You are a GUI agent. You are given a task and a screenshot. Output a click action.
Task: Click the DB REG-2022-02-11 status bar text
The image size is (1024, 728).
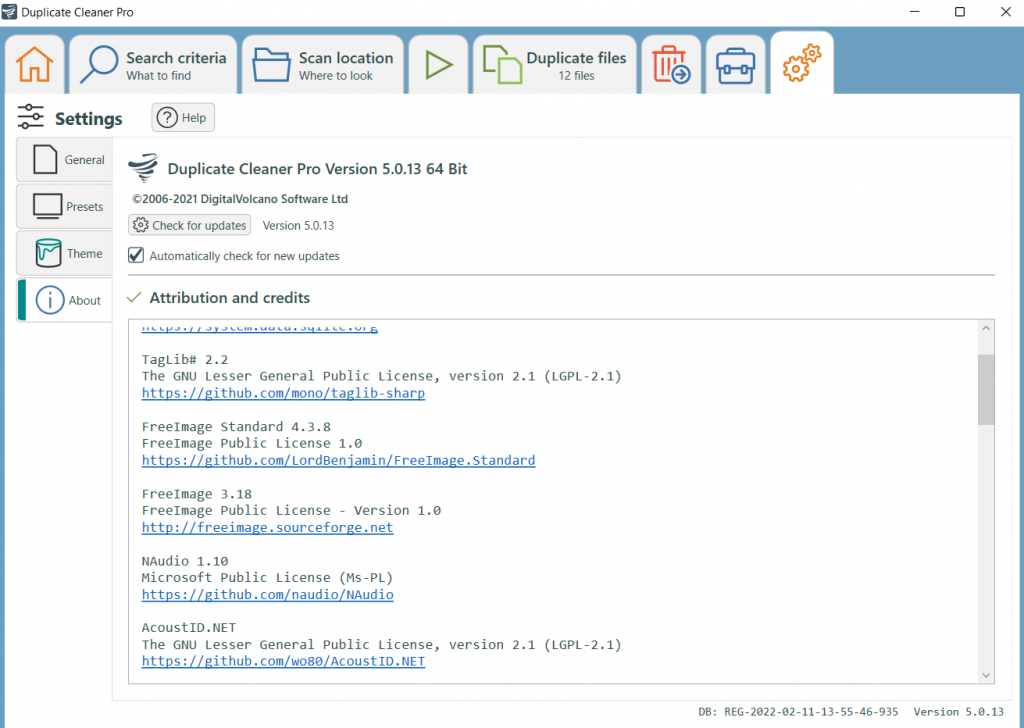(798, 712)
